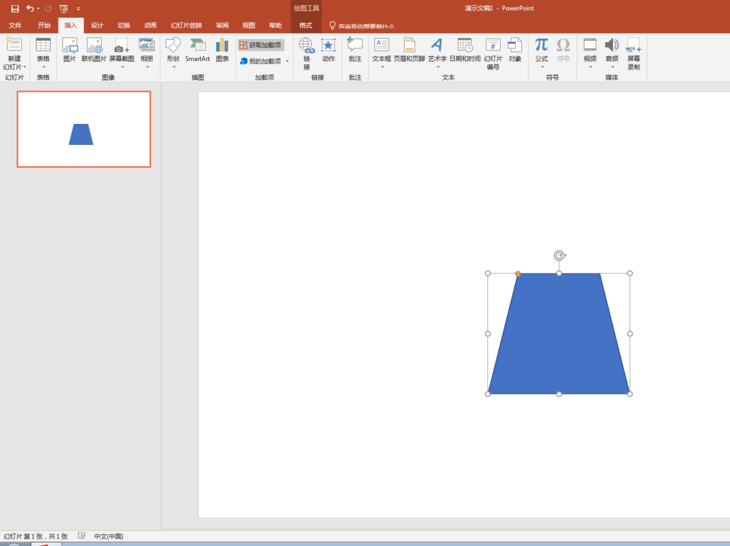The width and height of the screenshot is (730, 546).
Task: Insert an 对象 object
Action: 514,46
